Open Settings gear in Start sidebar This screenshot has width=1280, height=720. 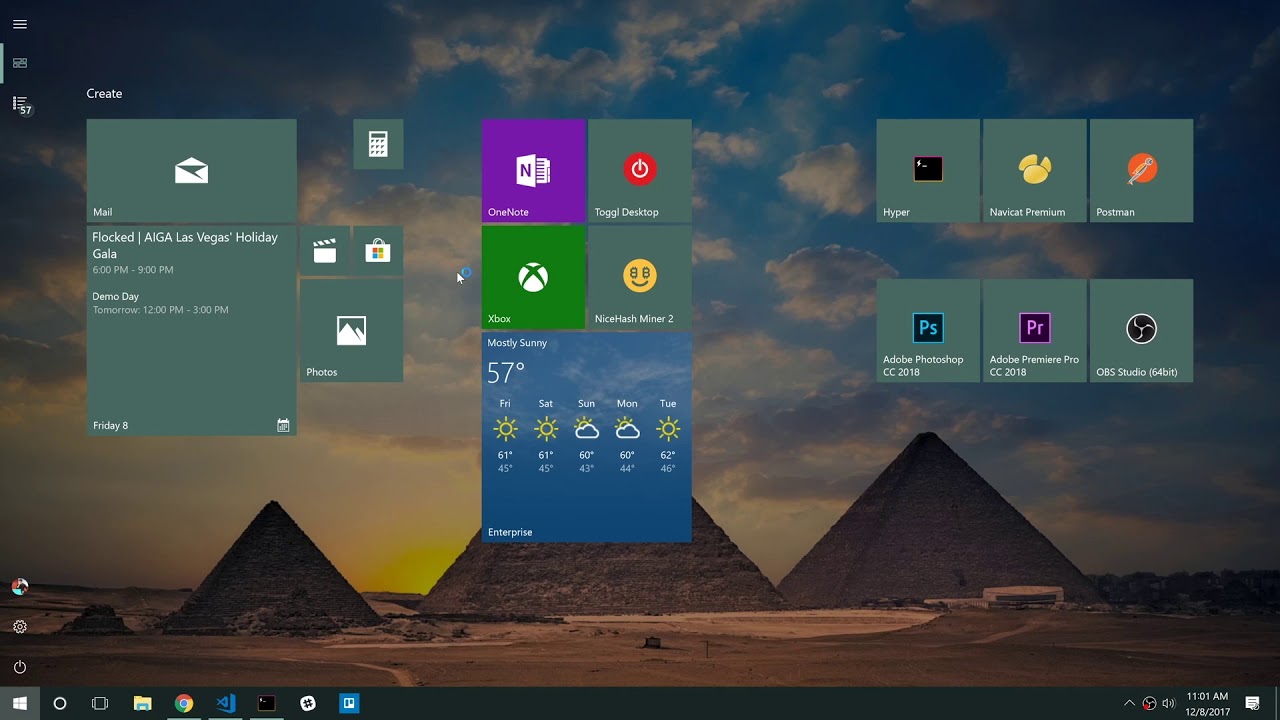tap(20, 627)
